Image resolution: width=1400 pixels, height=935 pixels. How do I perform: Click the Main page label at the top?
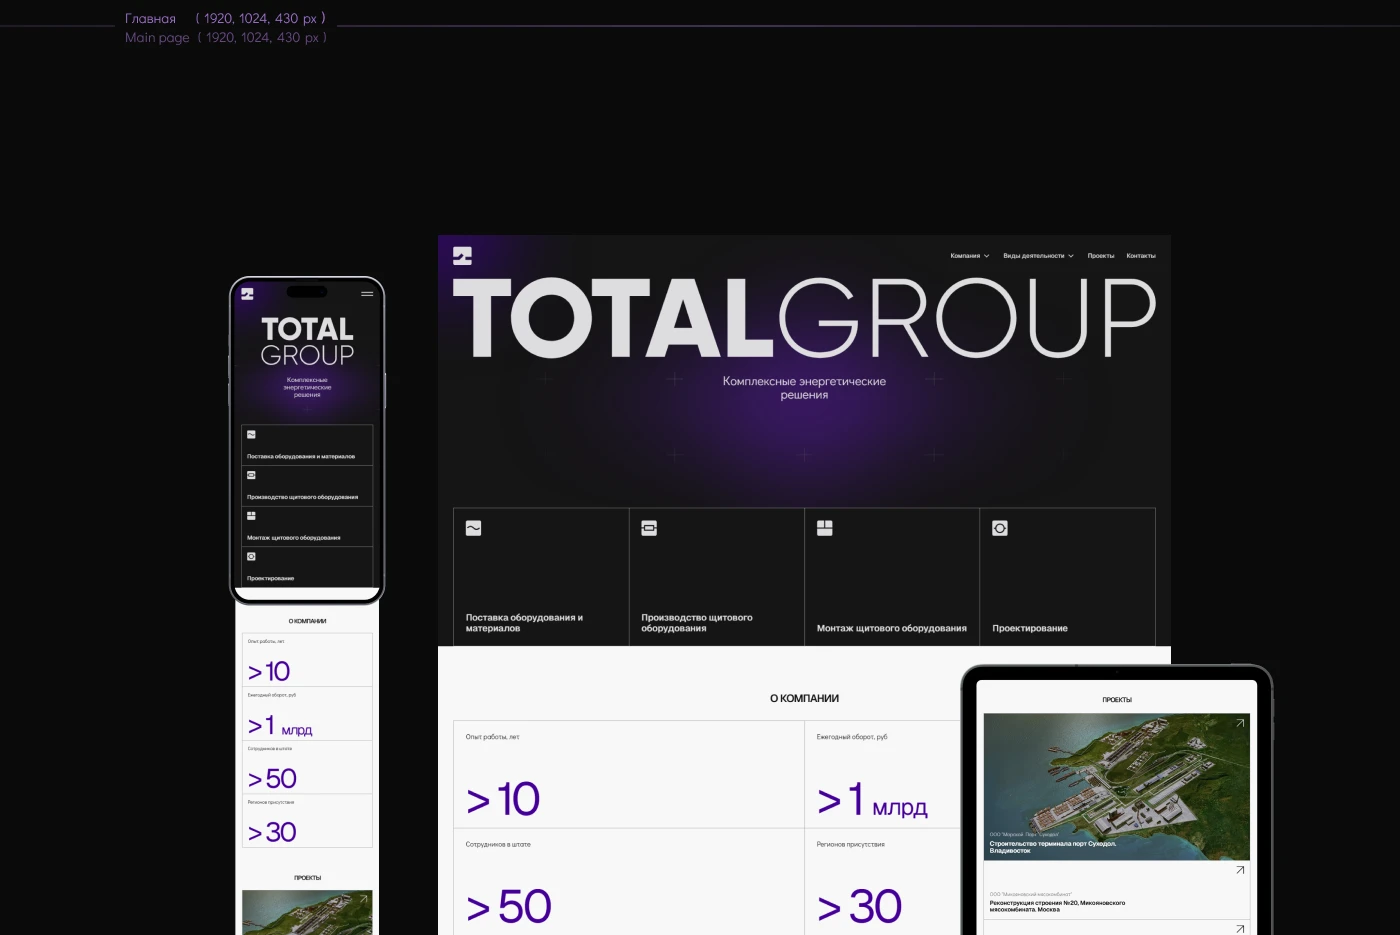(x=157, y=38)
